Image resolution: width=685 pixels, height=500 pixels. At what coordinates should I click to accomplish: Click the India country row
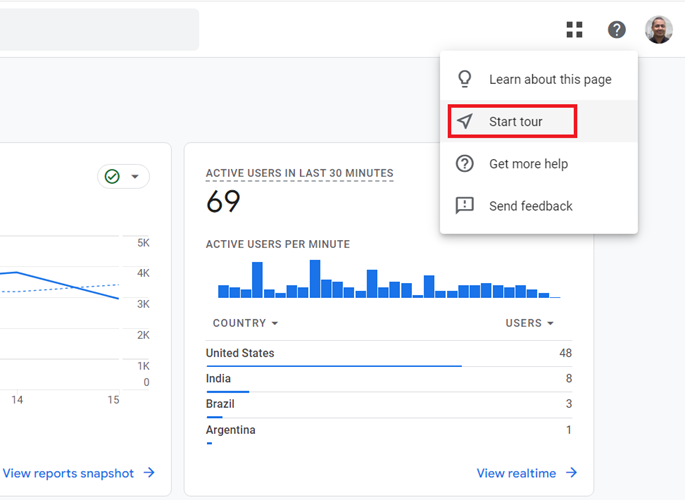(218, 379)
